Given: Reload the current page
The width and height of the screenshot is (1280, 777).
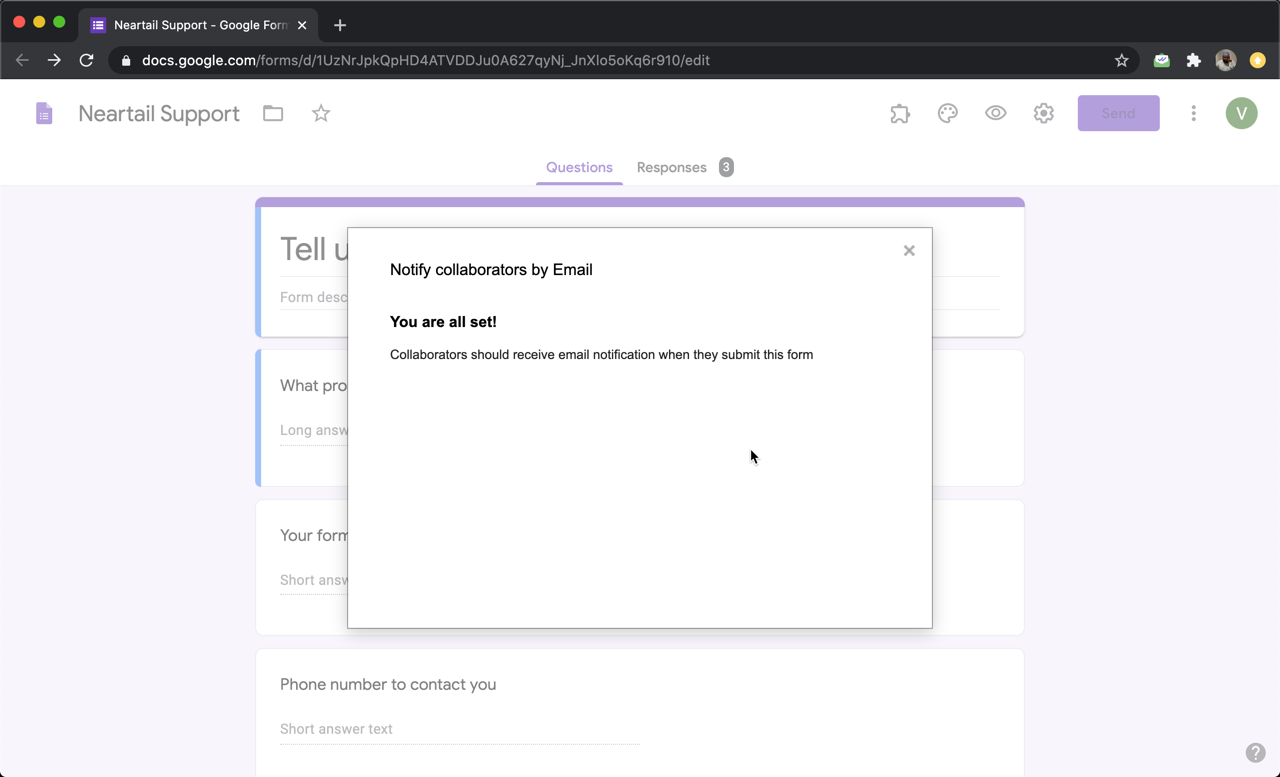Looking at the screenshot, I should [86, 60].
